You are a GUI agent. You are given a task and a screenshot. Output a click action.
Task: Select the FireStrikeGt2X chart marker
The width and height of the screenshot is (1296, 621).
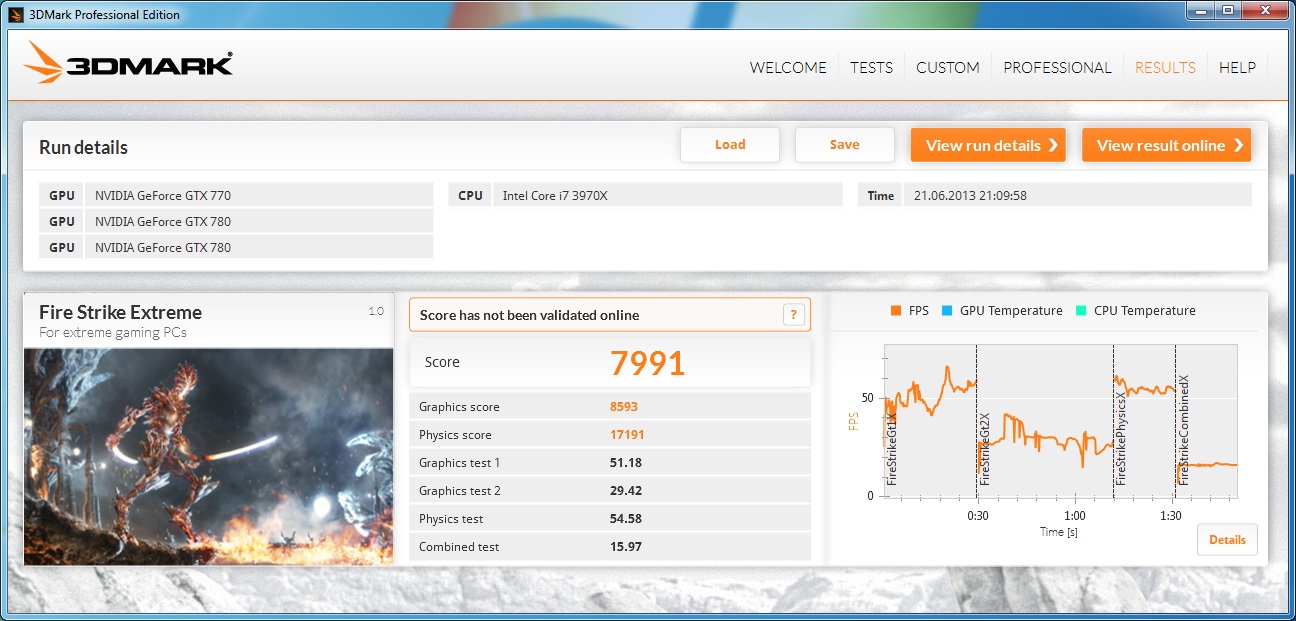[984, 450]
